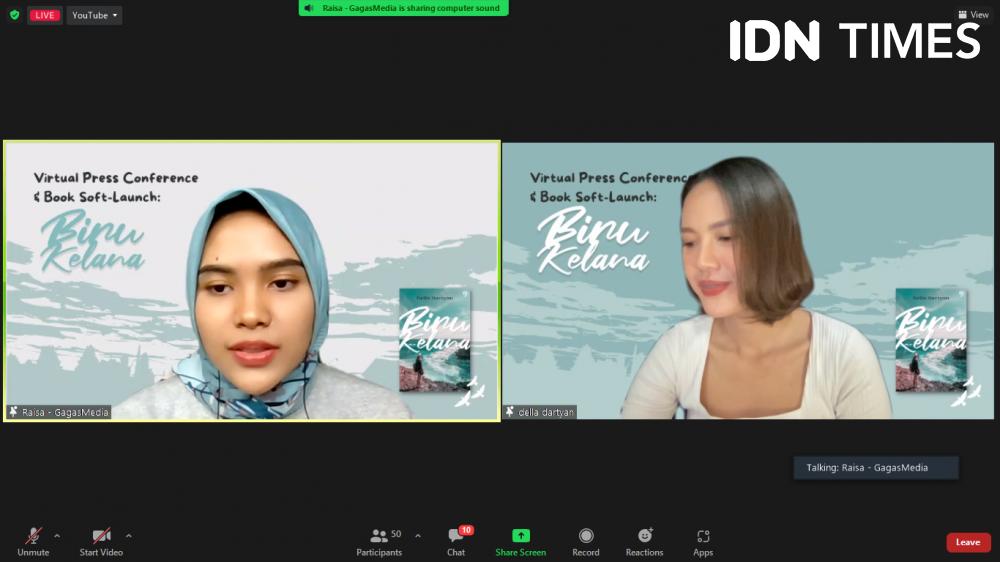Click the pin icon on della dartyan's tile
Screen dimensions: 1000x562
(510, 412)
